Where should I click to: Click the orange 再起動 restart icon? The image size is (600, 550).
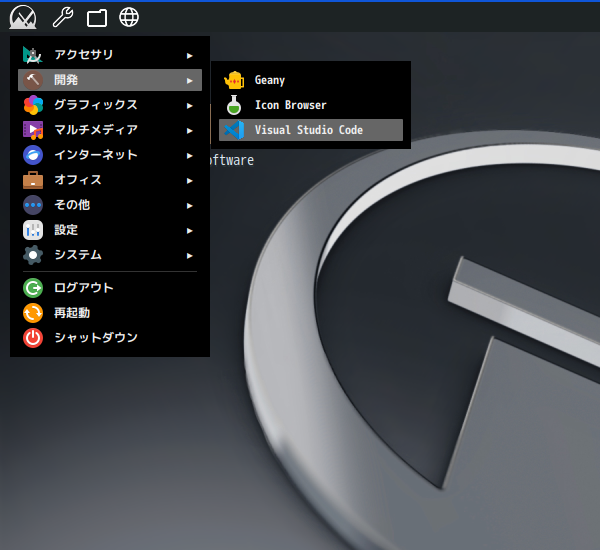[x=33, y=313]
